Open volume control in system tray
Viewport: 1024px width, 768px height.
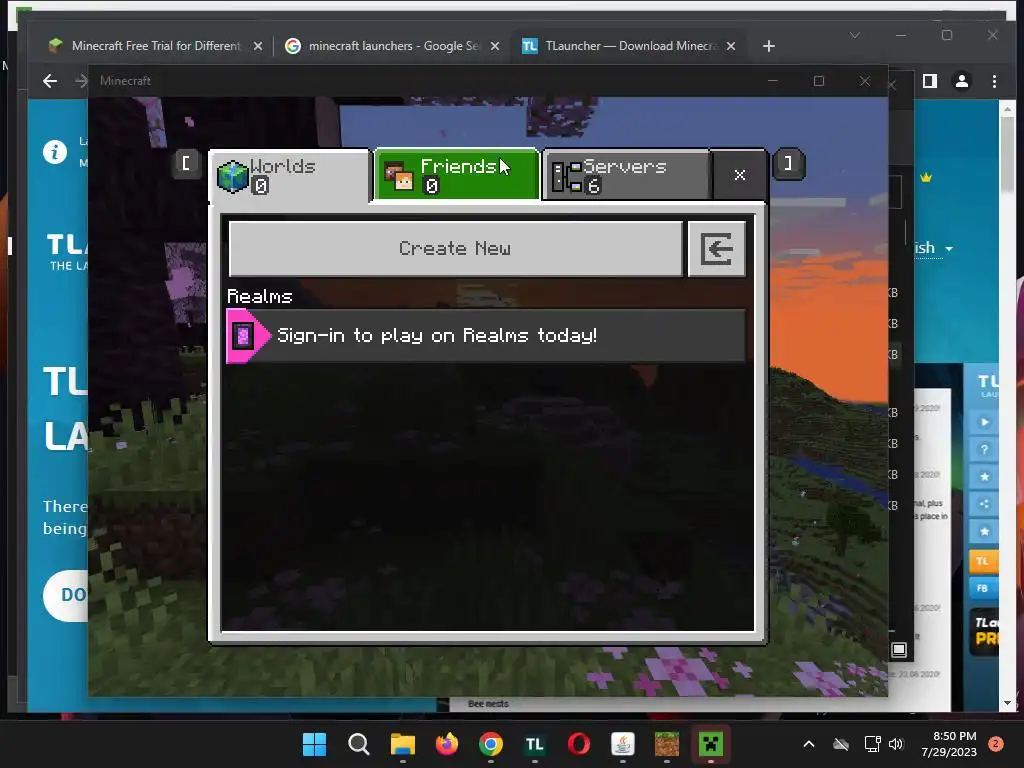click(896, 744)
